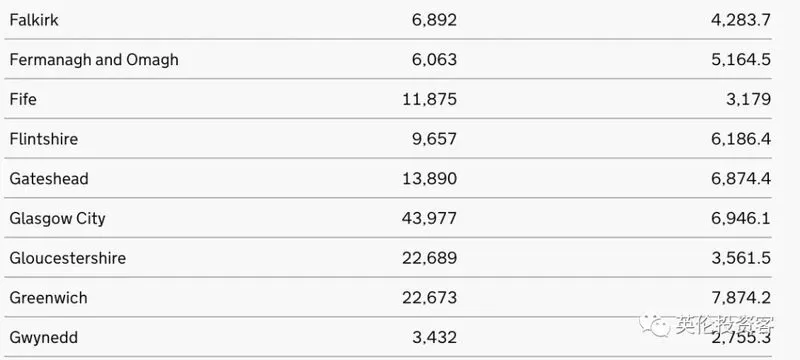The image size is (800, 360).
Task: Select the Flintshire area name
Action: [43, 139]
